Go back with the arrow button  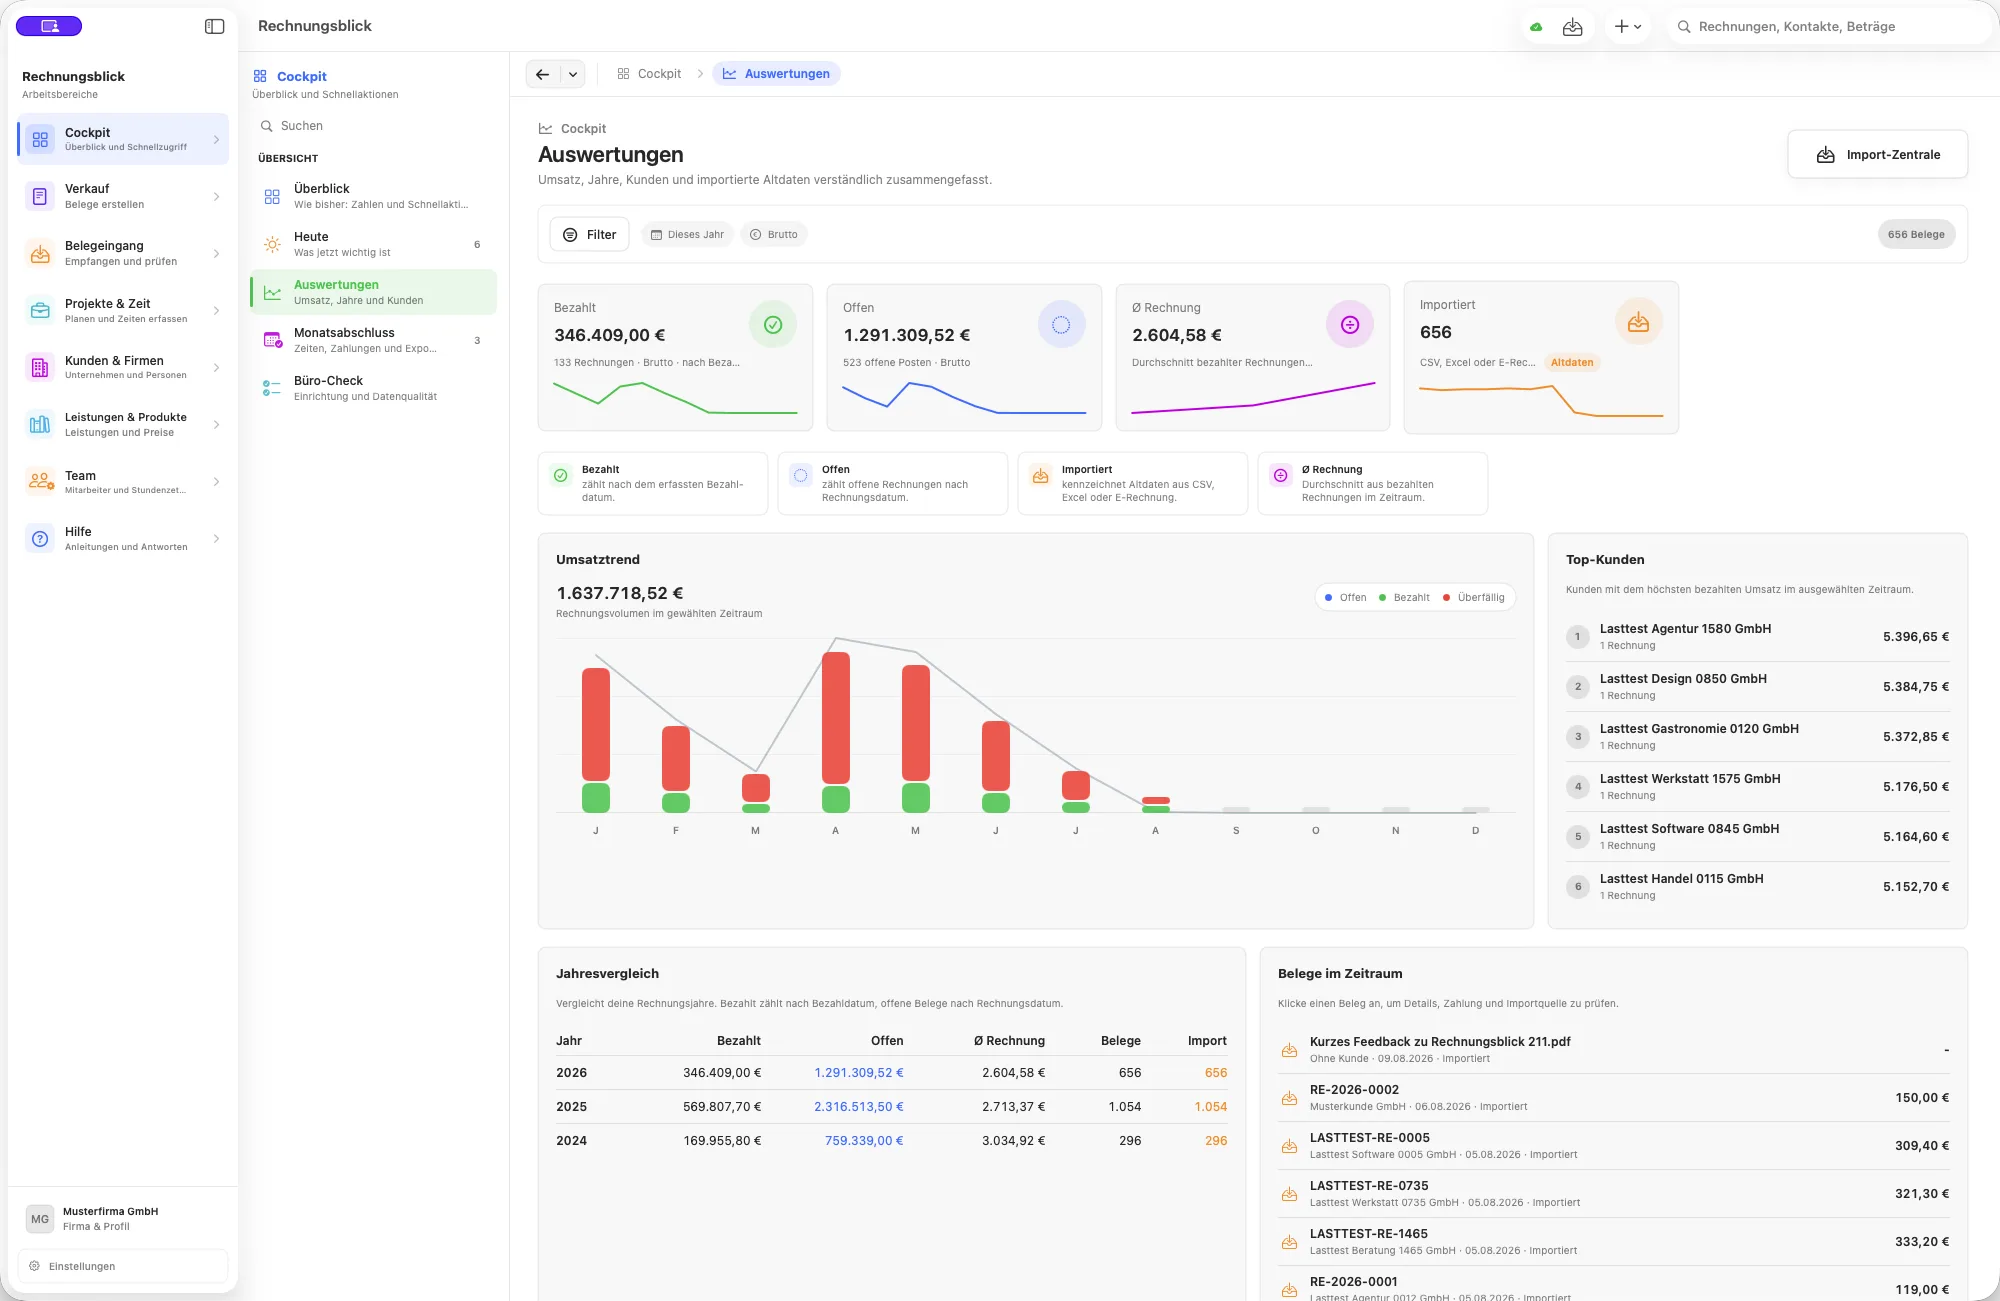pyautogui.click(x=543, y=74)
